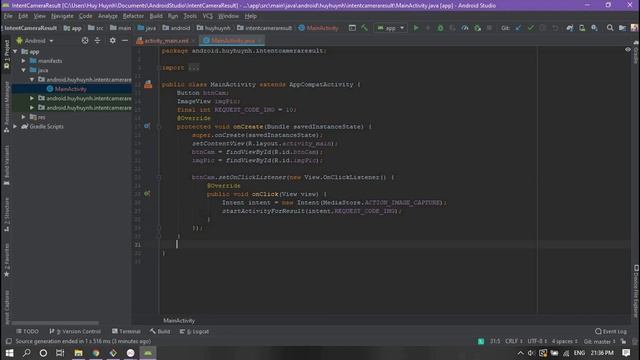640x360 pixels.
Task: Open the TODO tool window button
Action: (x=27, y=331)
